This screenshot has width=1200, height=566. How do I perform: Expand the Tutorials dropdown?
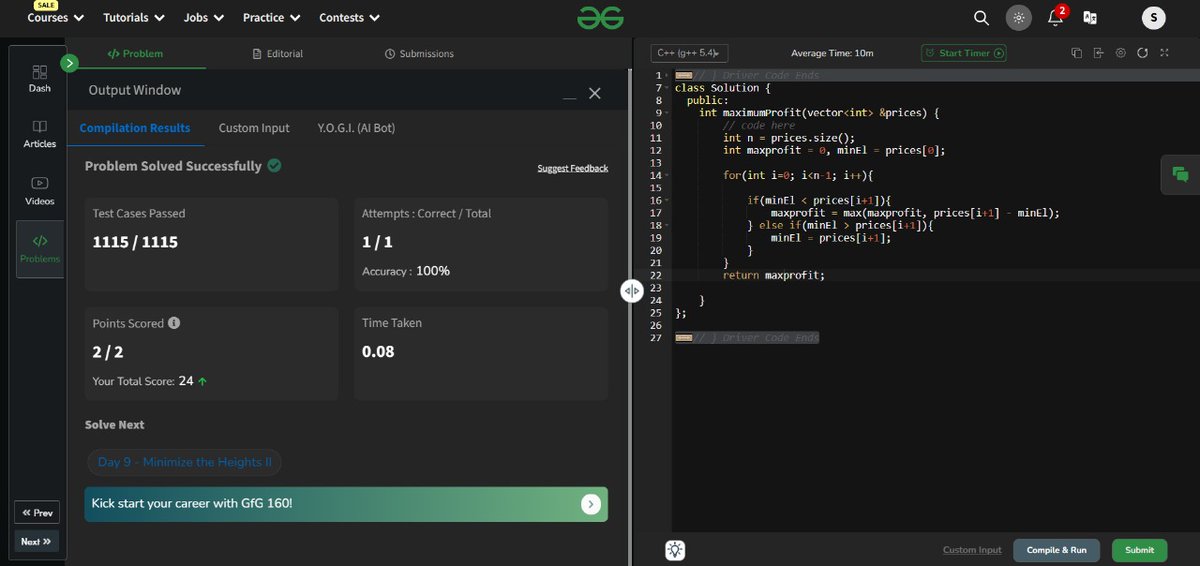click(133, 18)
